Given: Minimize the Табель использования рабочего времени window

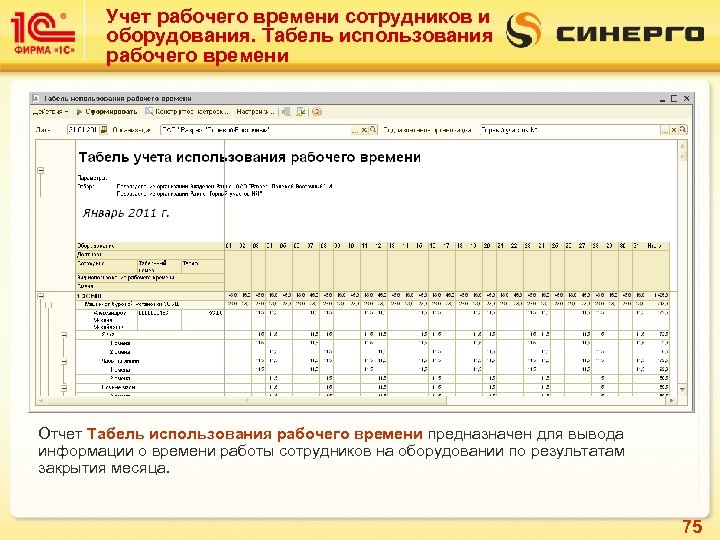Looking at the screenshot, I should click(662, 99).
